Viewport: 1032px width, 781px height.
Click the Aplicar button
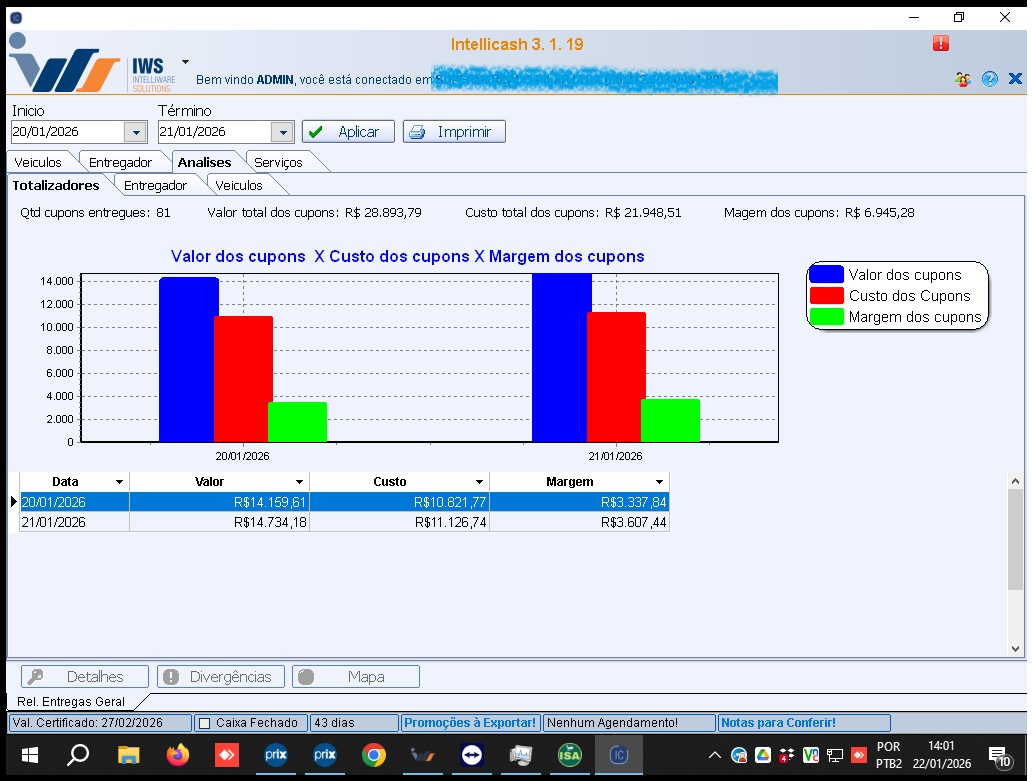click(x=347, y=132)
